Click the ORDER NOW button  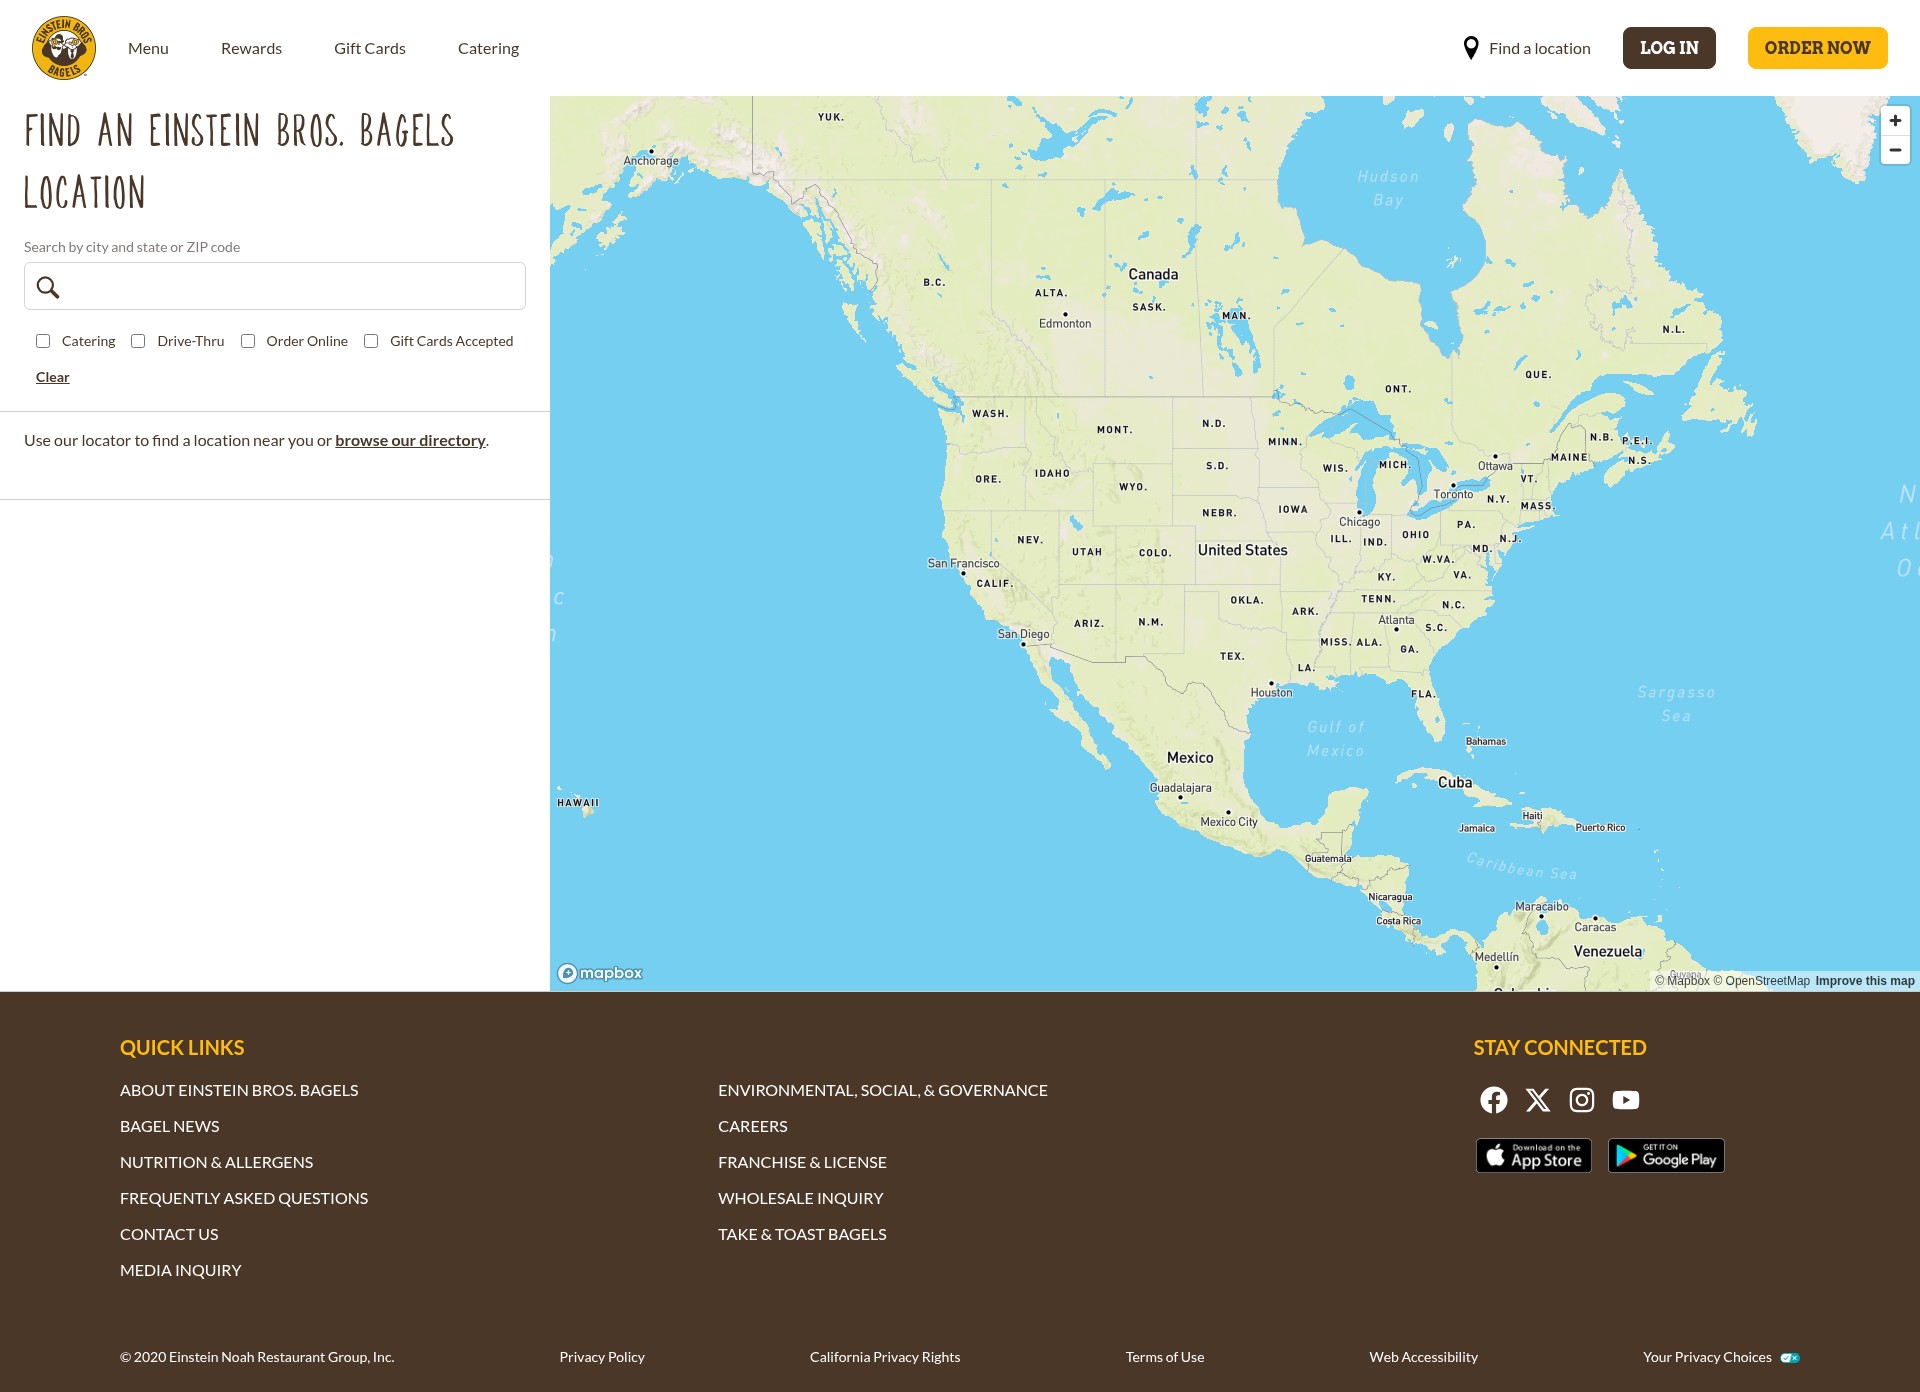click(1817, 48)
